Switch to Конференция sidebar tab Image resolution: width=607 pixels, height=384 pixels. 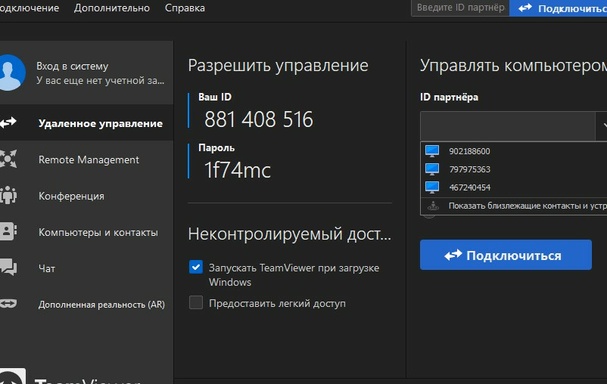(x=86, y=195)
